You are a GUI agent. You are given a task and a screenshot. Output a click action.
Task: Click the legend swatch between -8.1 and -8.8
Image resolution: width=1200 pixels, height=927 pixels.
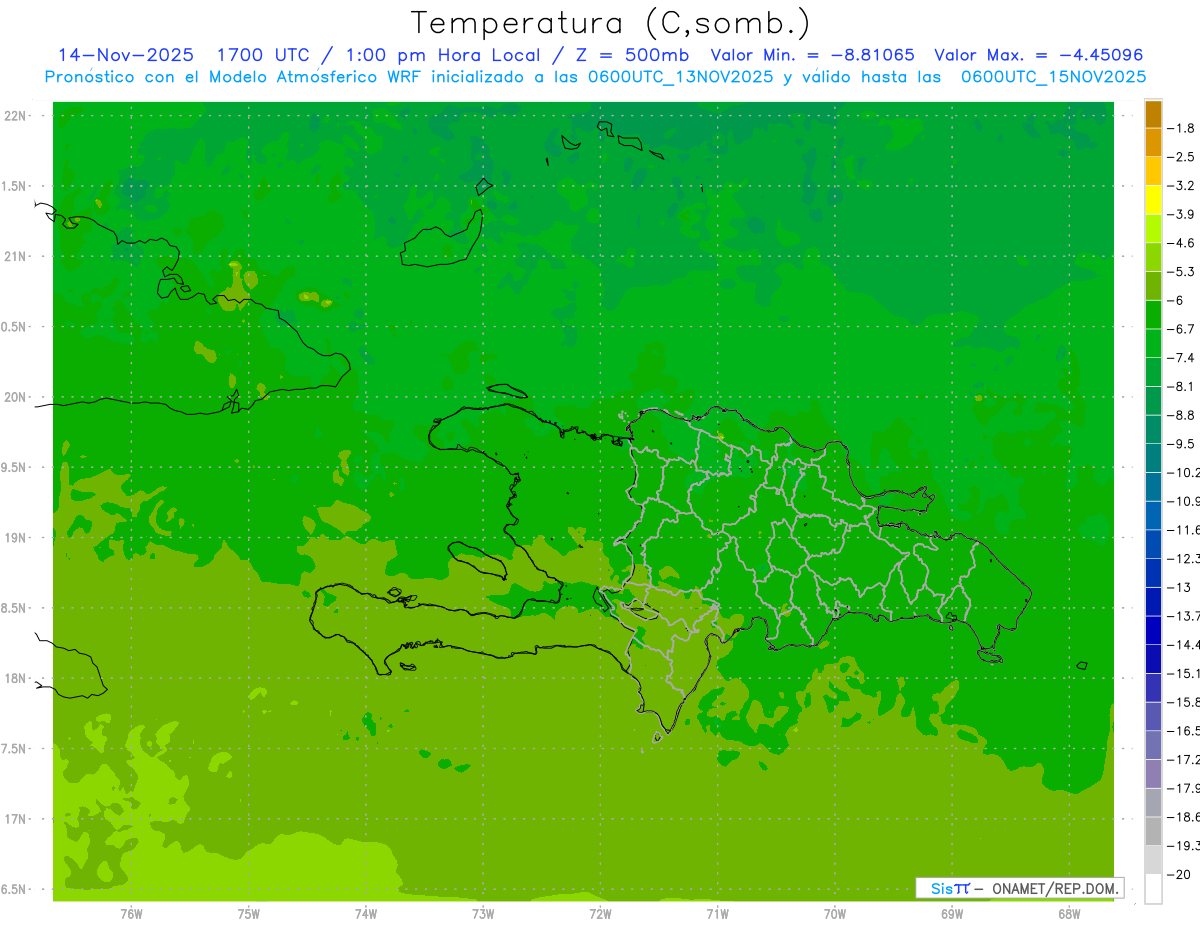1153,401
